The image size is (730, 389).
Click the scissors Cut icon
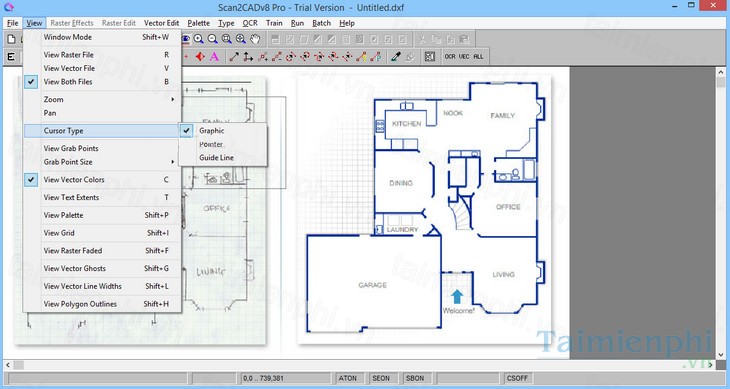[422, 40]
